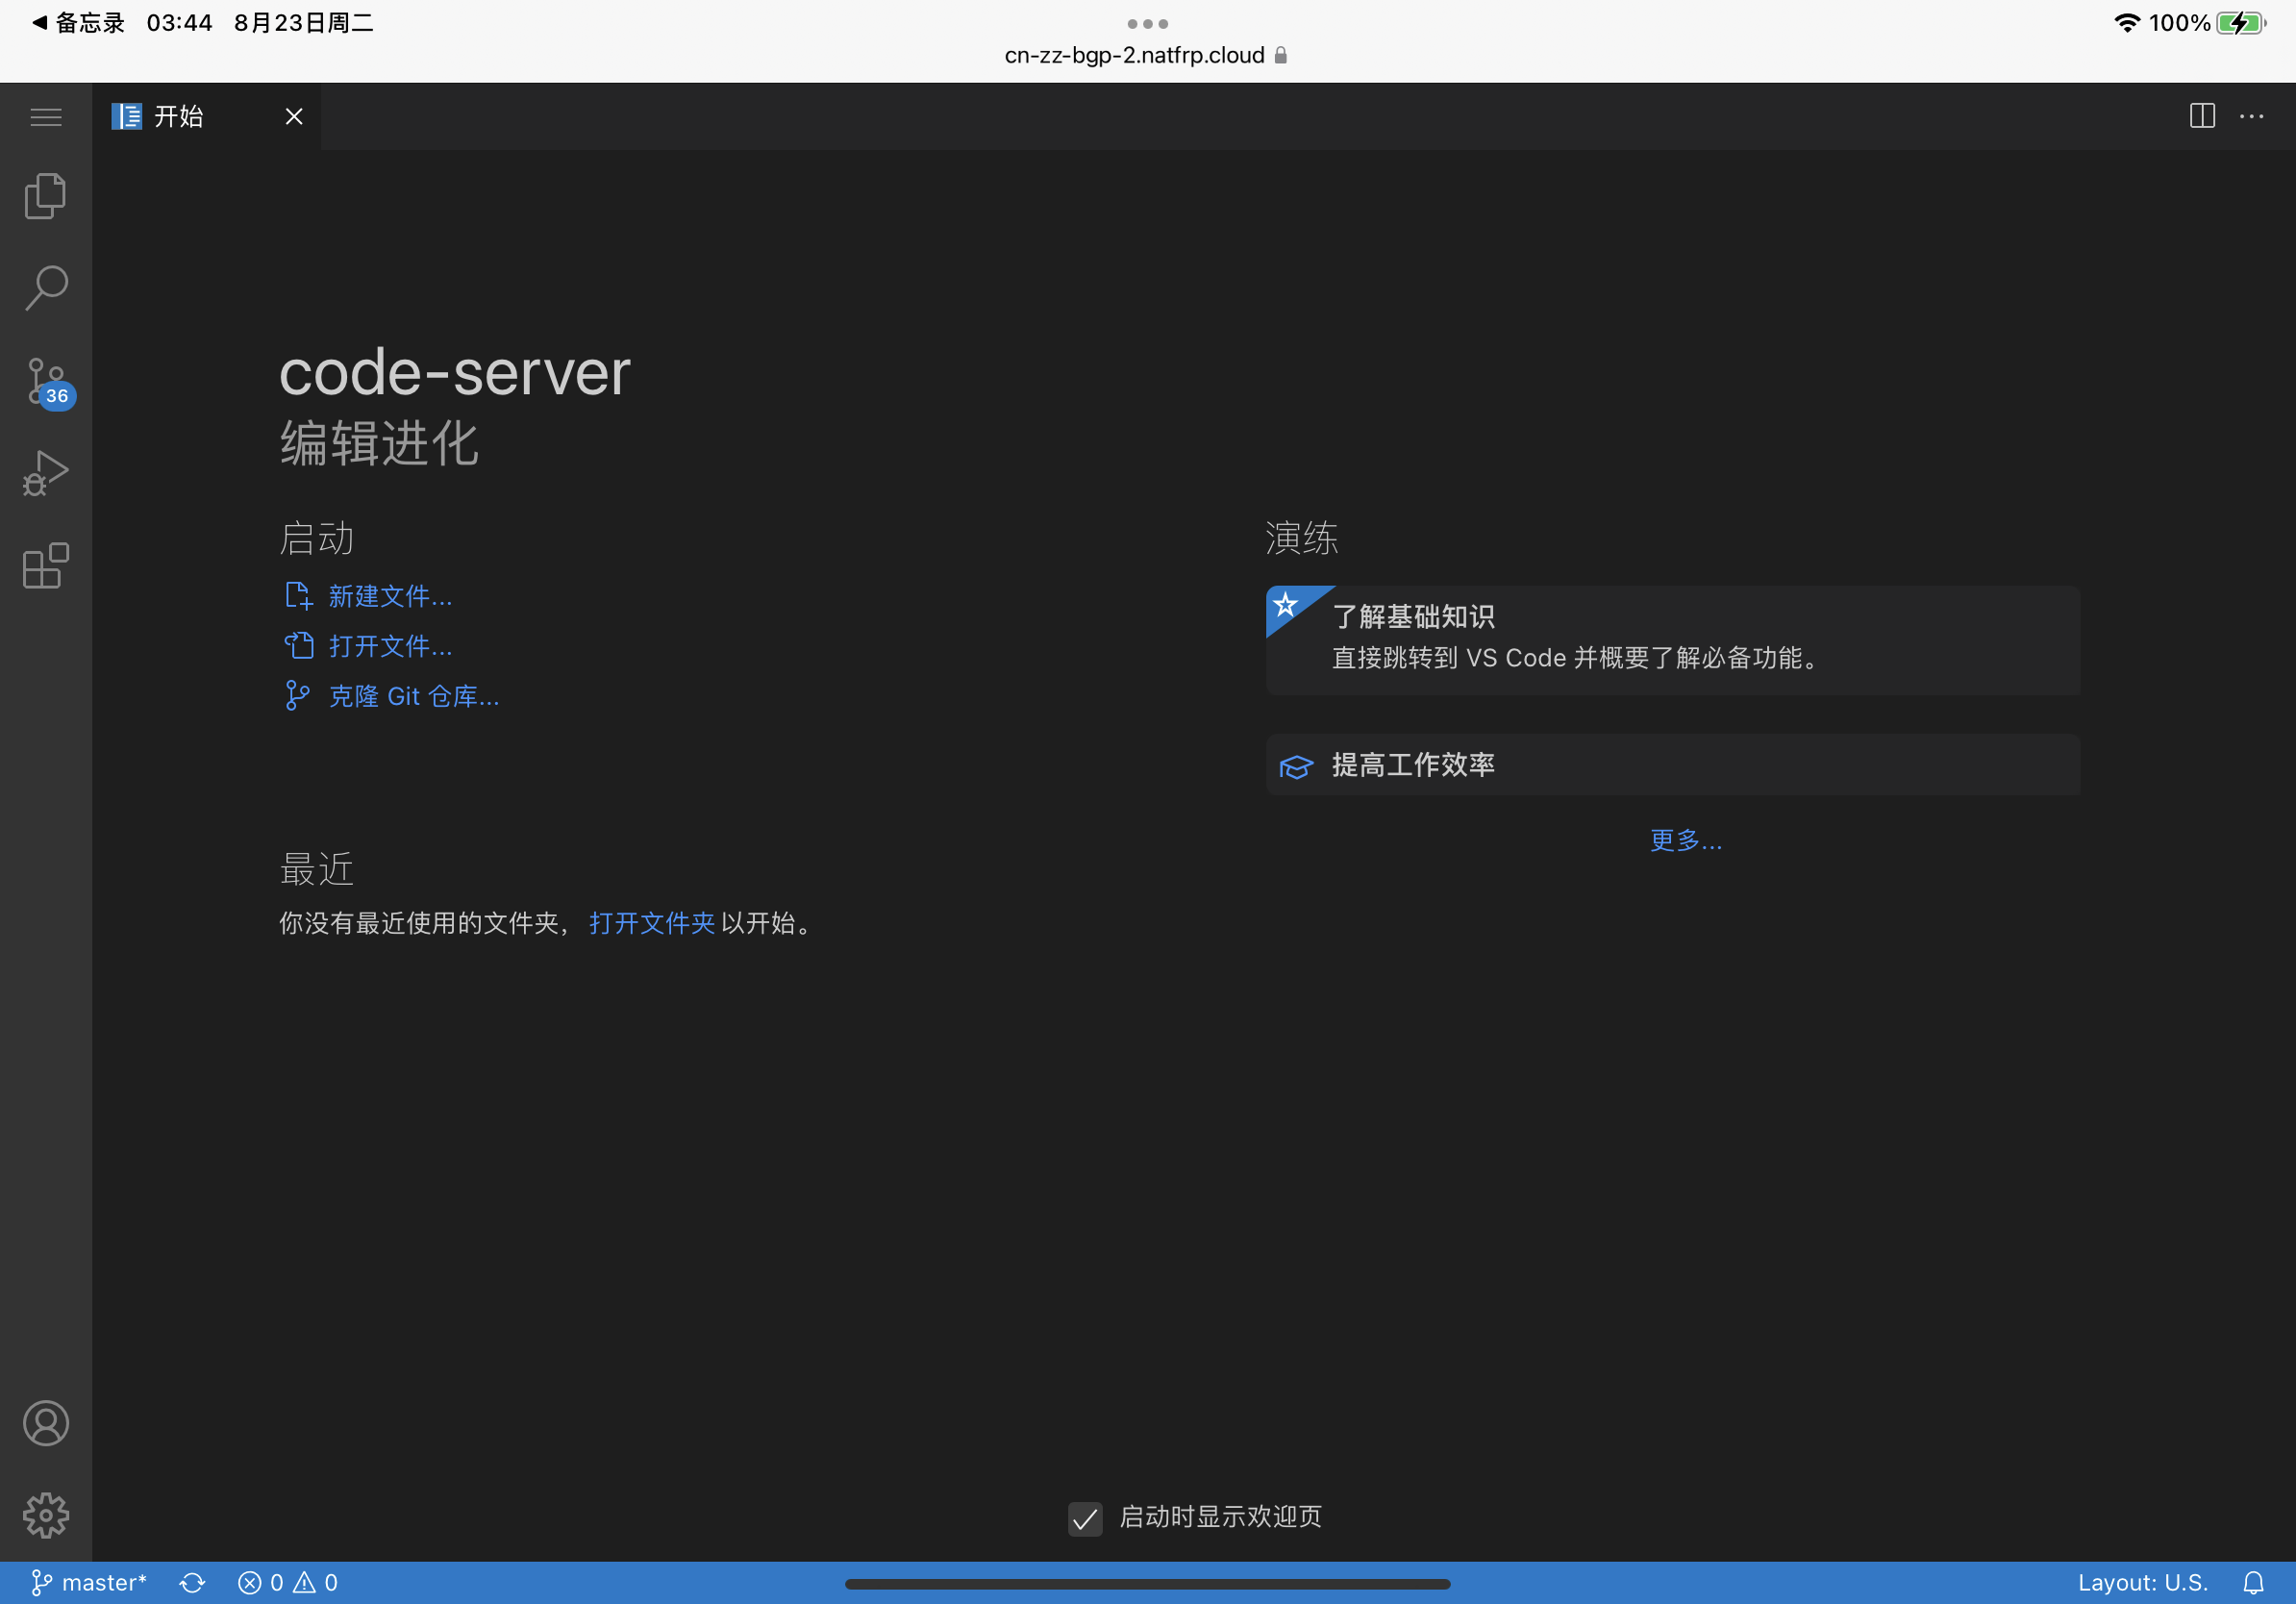This screenshot has width=2296, height=1604.
Task: Click the 克隆 Git 仓库... link
Action: [x=413, y=696]
